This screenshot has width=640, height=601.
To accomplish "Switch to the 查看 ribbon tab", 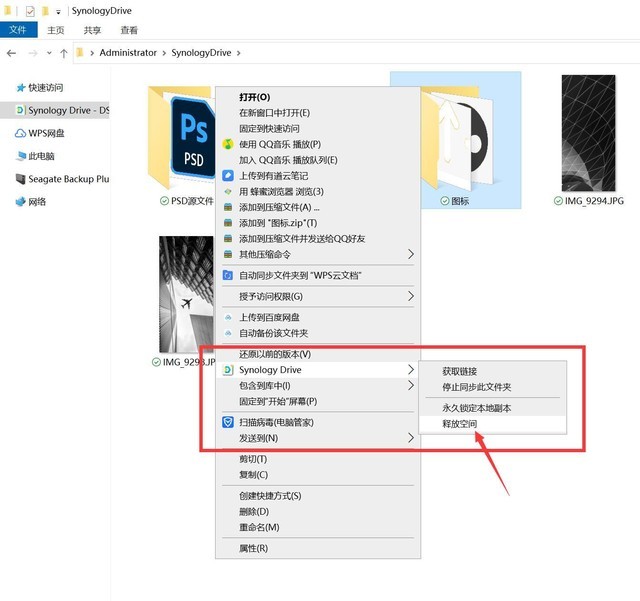I will tap(129, 30).
